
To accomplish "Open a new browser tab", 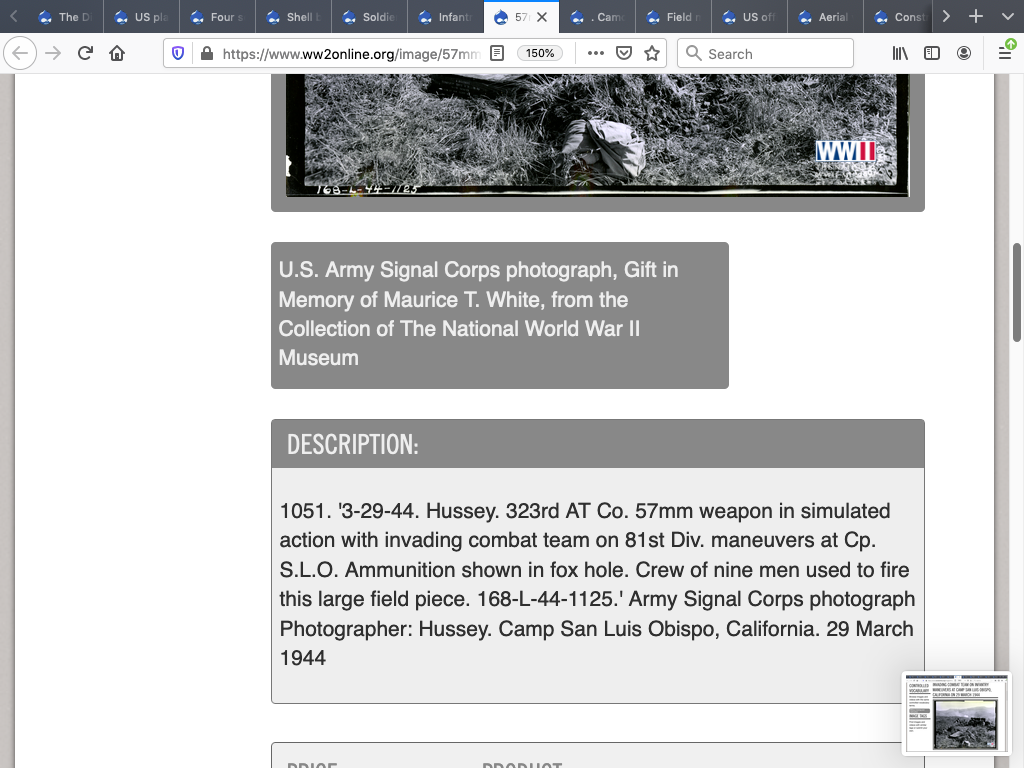I will [976, 17].
